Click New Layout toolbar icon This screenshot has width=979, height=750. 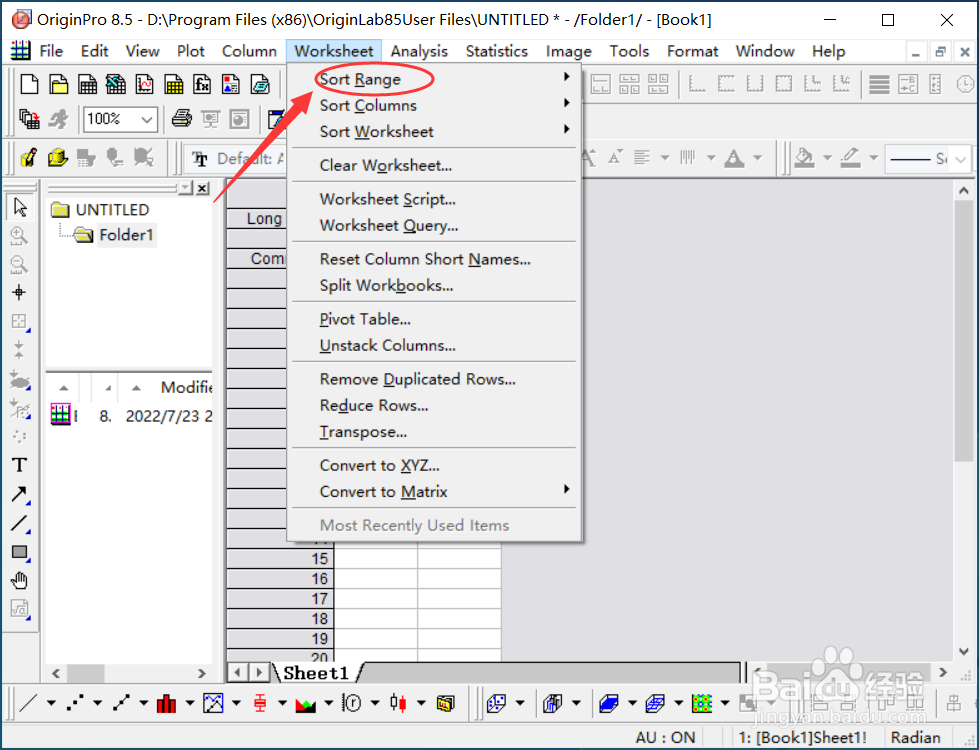click(x=231, y=84)
